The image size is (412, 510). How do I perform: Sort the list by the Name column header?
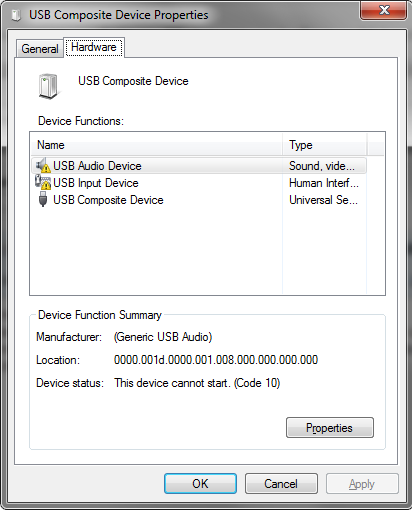[x=157, y=145]
